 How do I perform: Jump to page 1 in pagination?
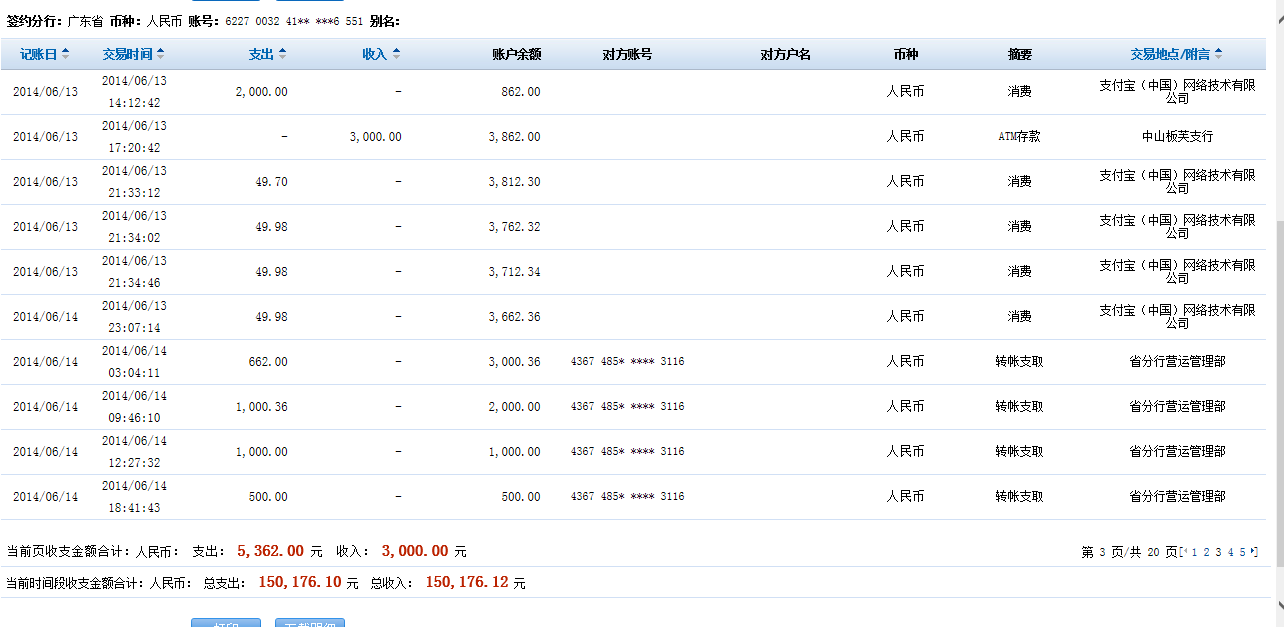click(1193, 552)
